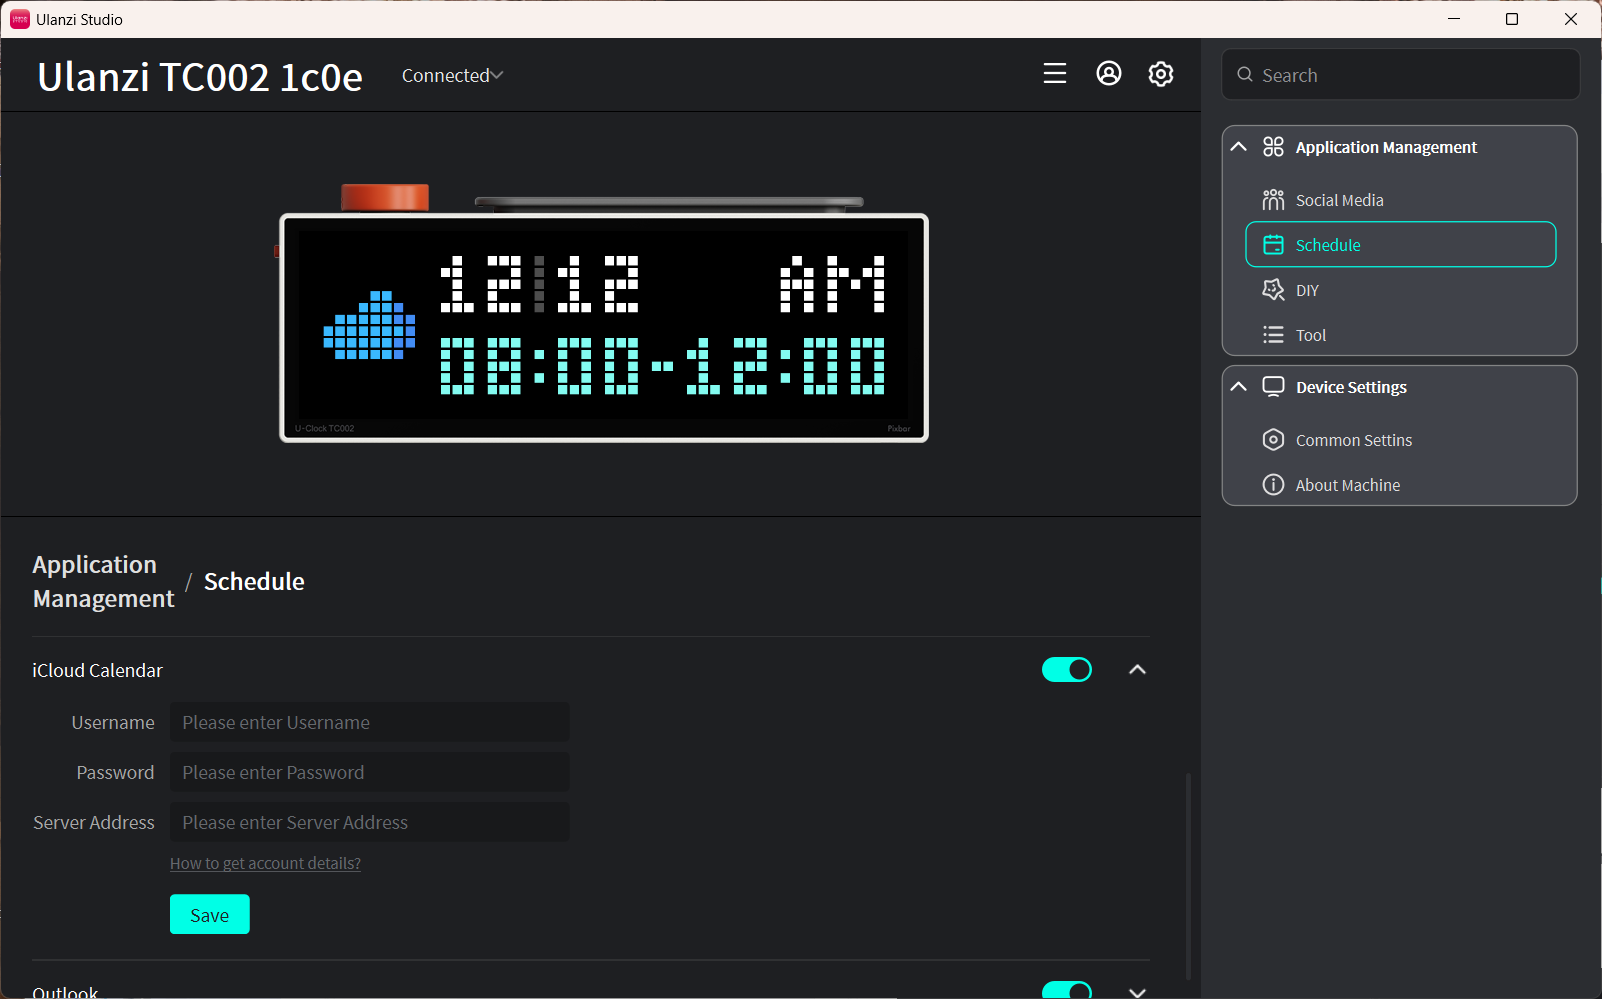The height and width of the screenshot is (999, 1602).
Task: Open DIY in the sidebar
Action: click(1400, 290)
